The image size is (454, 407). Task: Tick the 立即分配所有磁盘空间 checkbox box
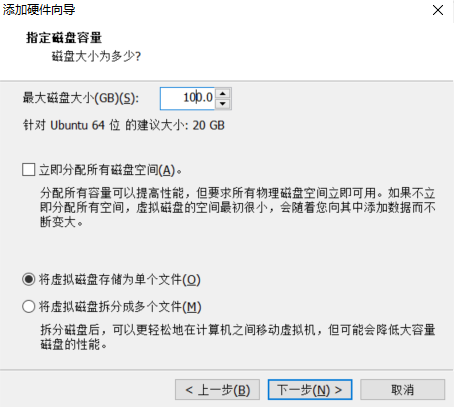click(x=29, y=169)
